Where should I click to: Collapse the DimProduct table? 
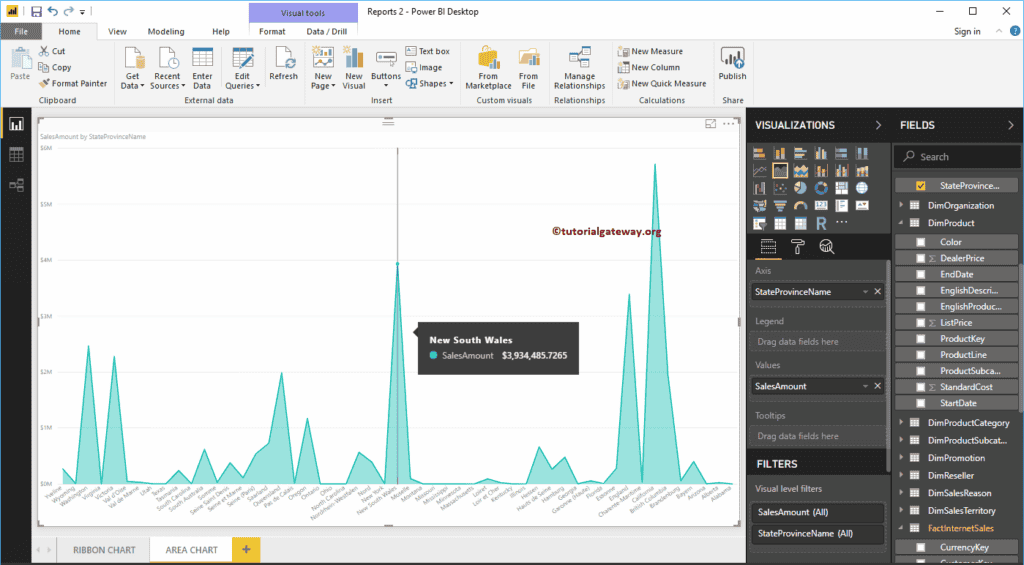[x=901, y=223]
